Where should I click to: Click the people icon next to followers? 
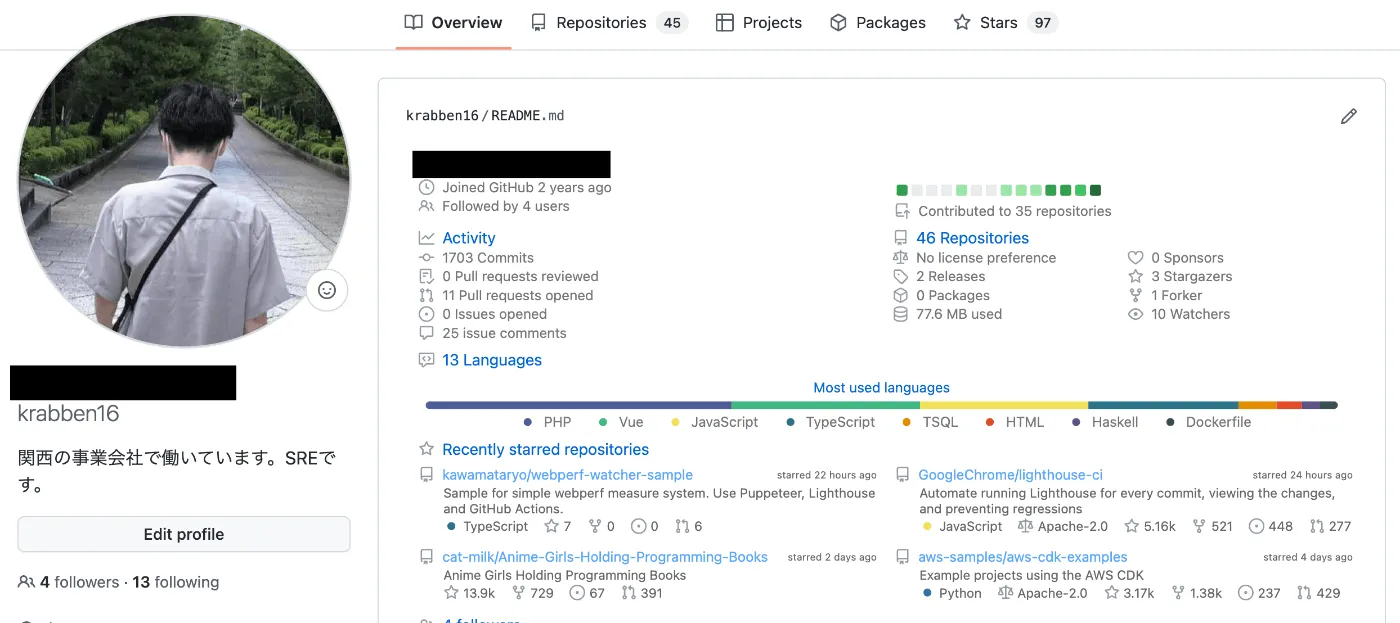point(26,582)
